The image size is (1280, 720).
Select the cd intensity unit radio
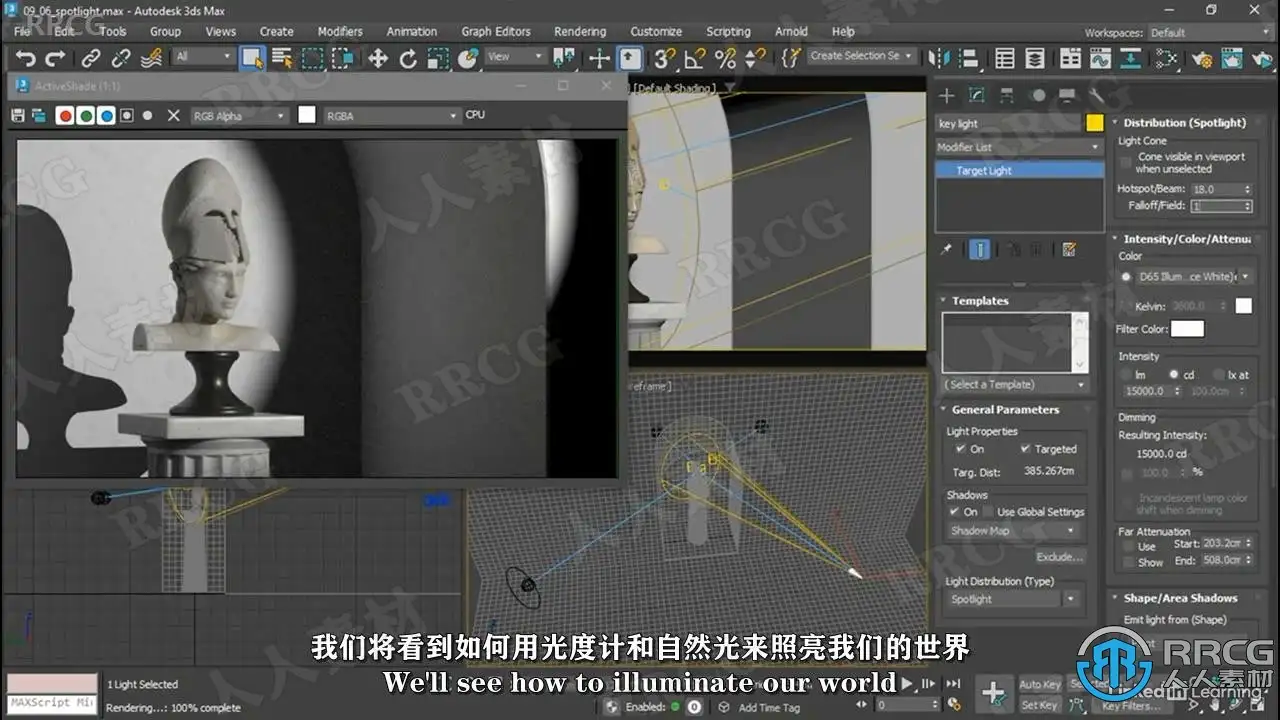pyautogui.click(x=1174, y=375)
